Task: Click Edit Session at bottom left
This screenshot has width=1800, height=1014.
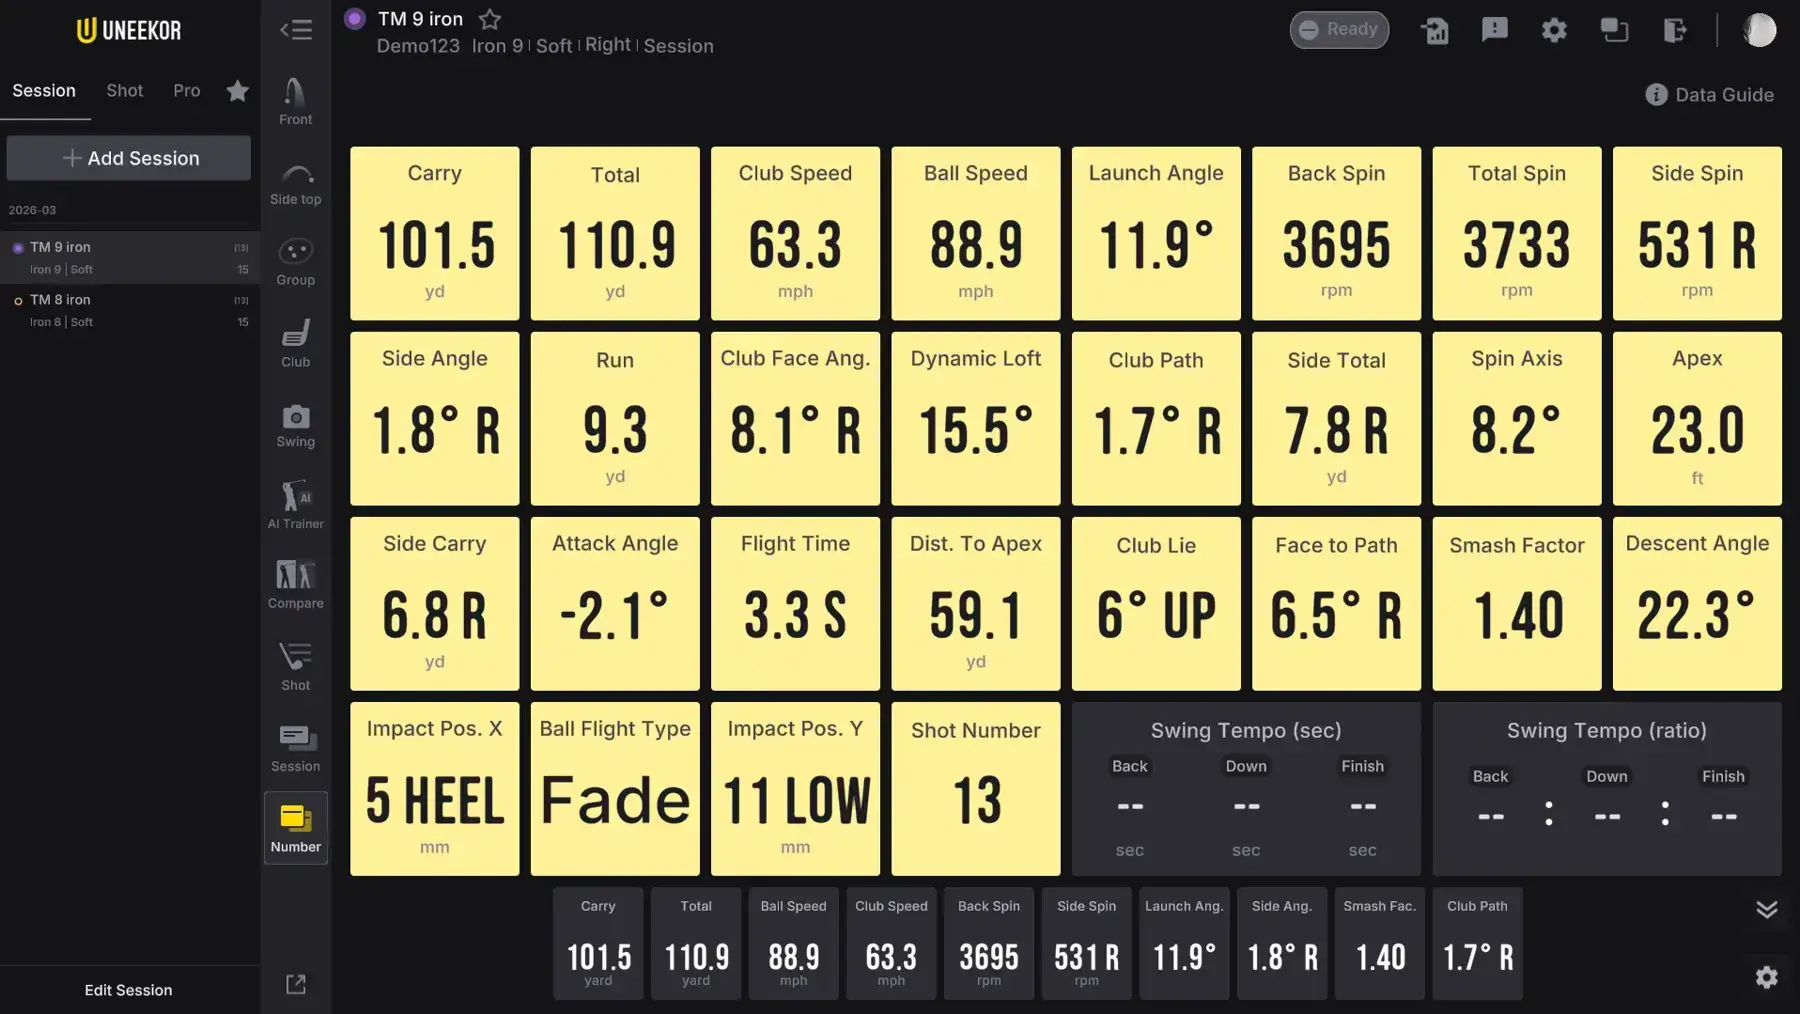Action: pos(128,990)
